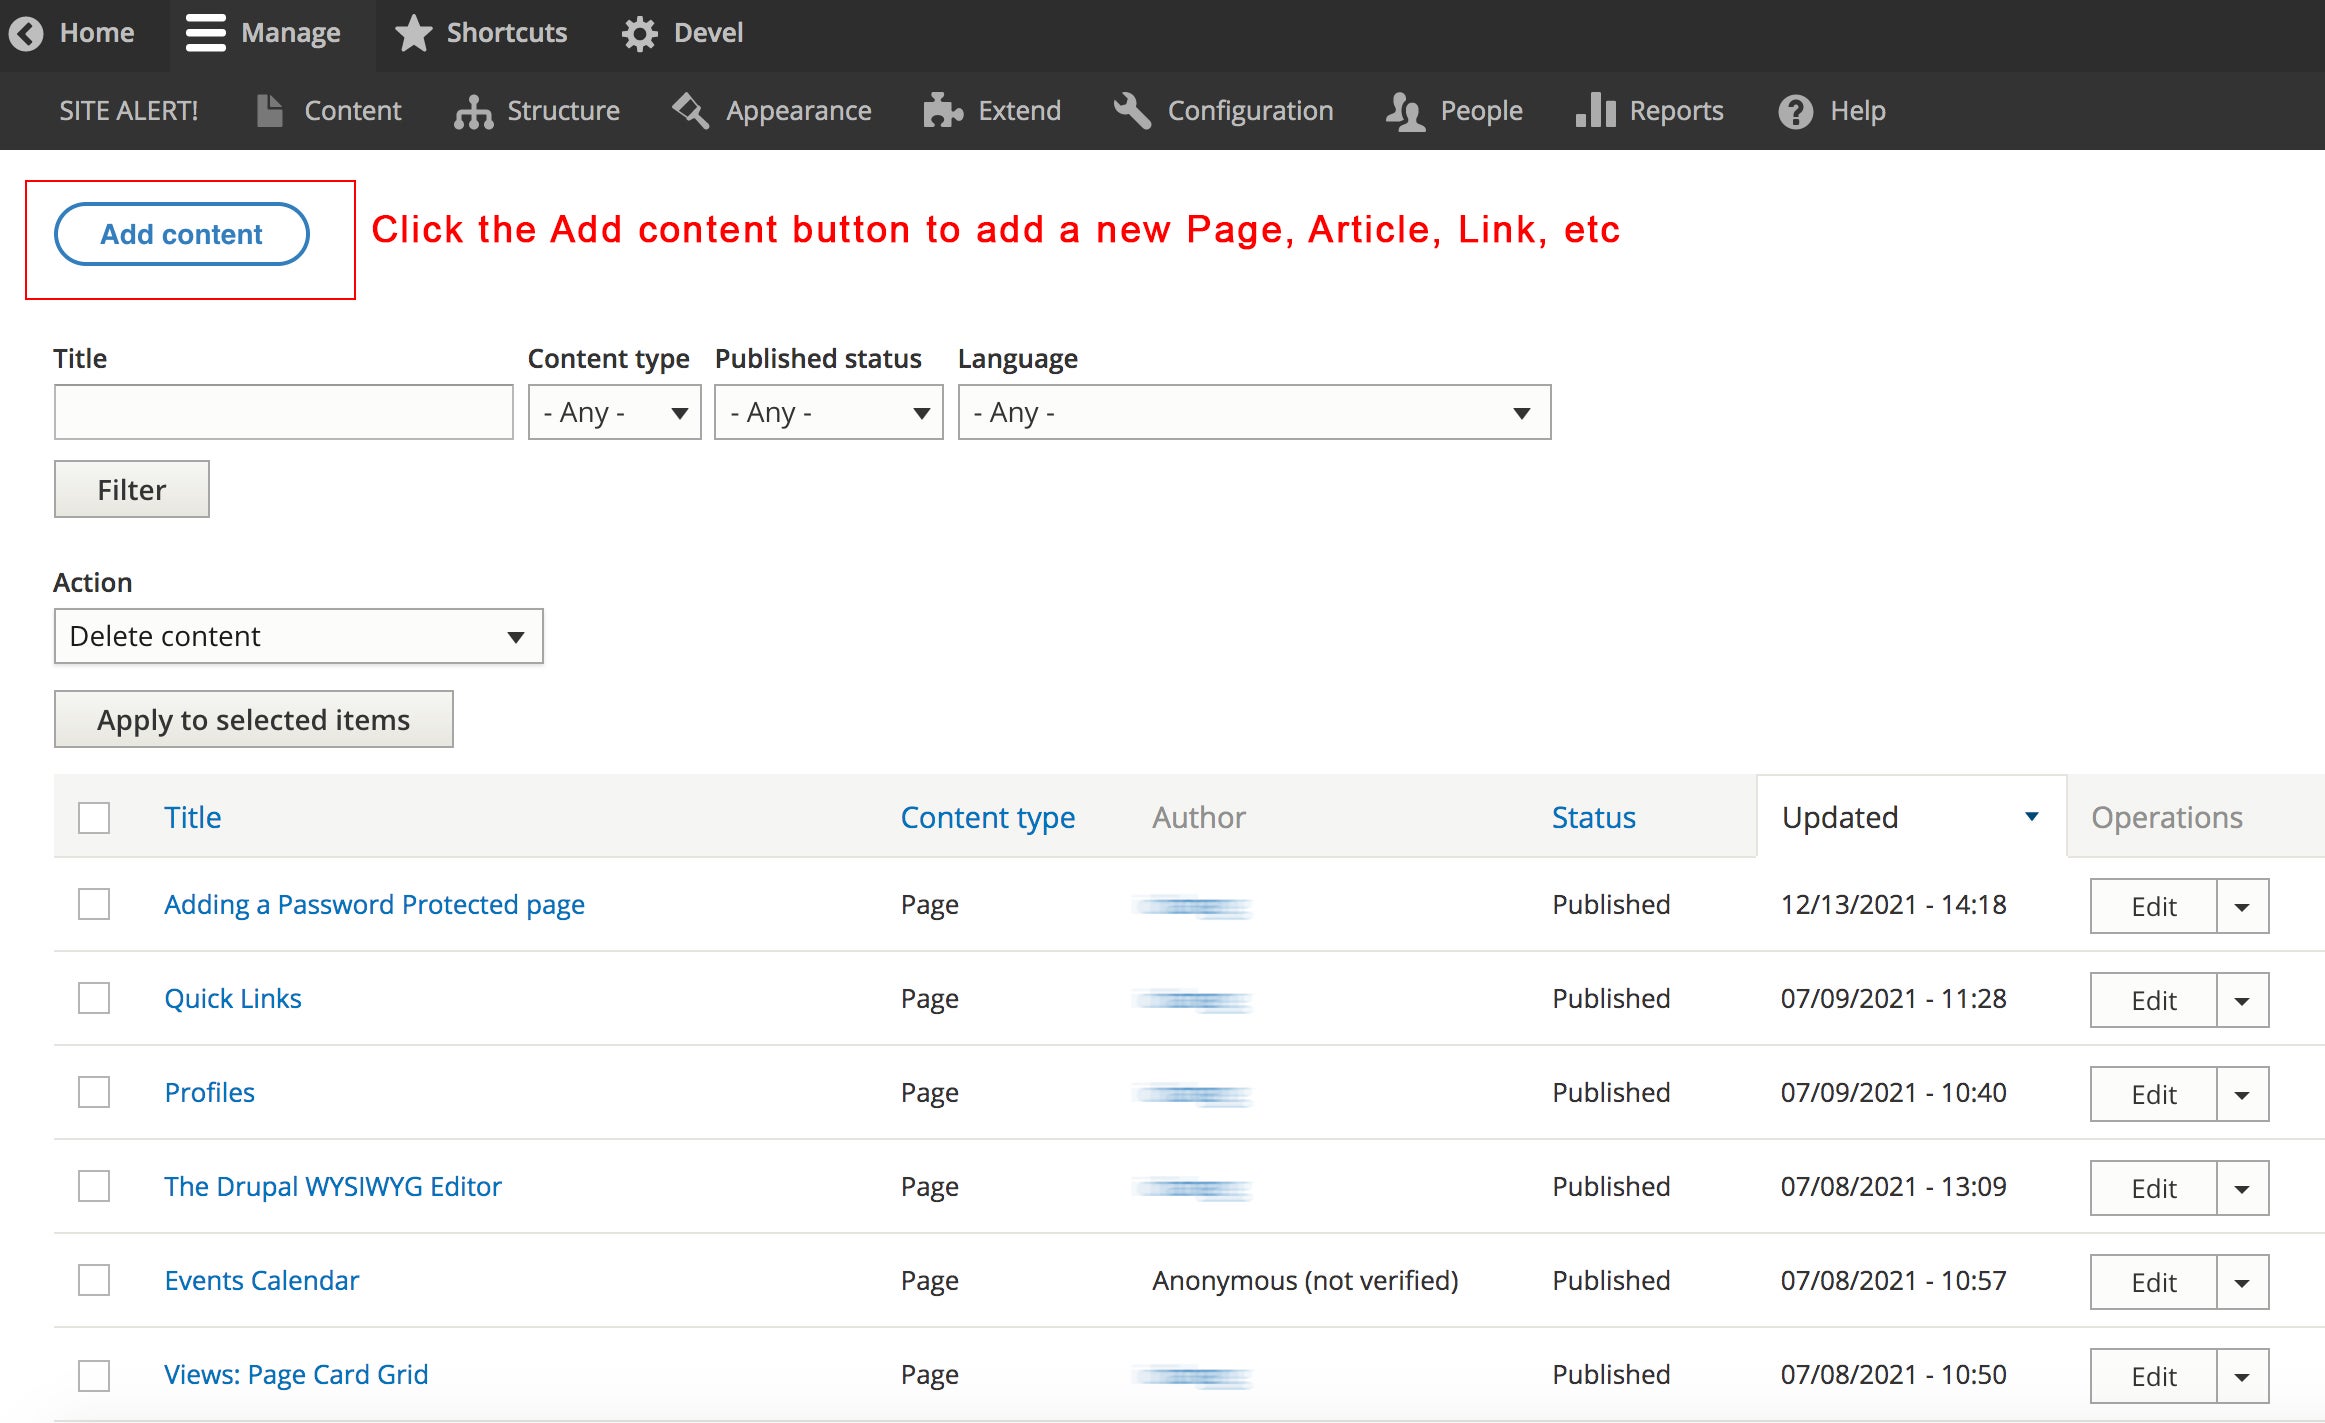Click the People users icon
Viewport: 2325px width, 1423px height.
[x=1405, y=111]
